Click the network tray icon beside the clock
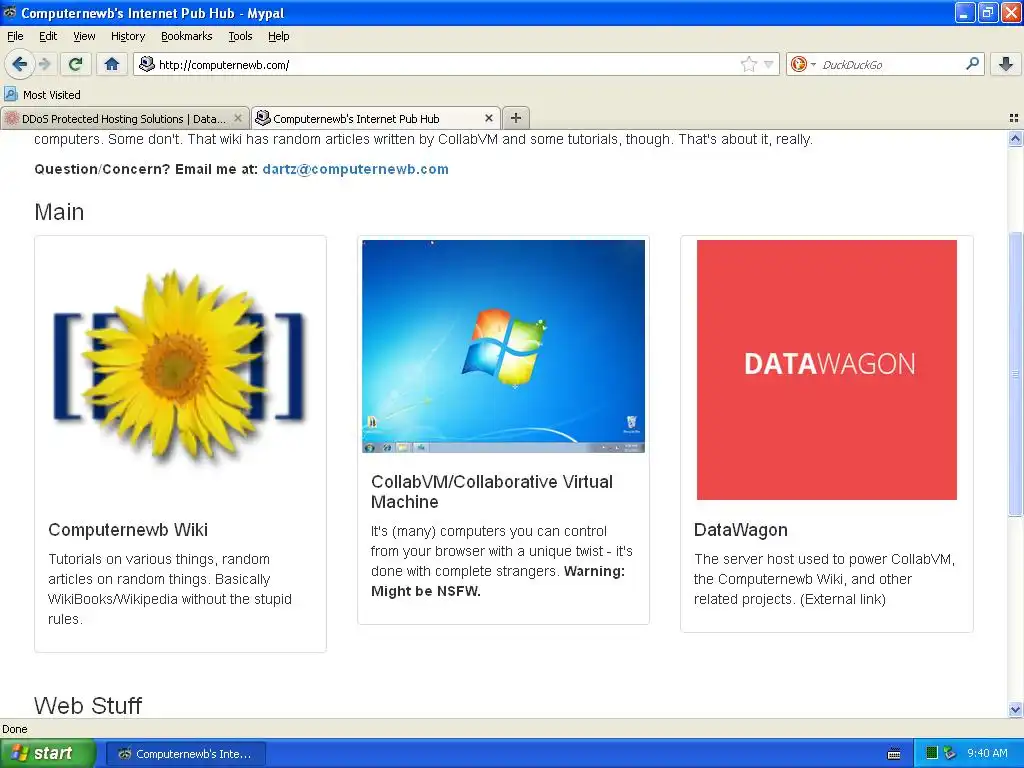 click(x=950, y=753)
